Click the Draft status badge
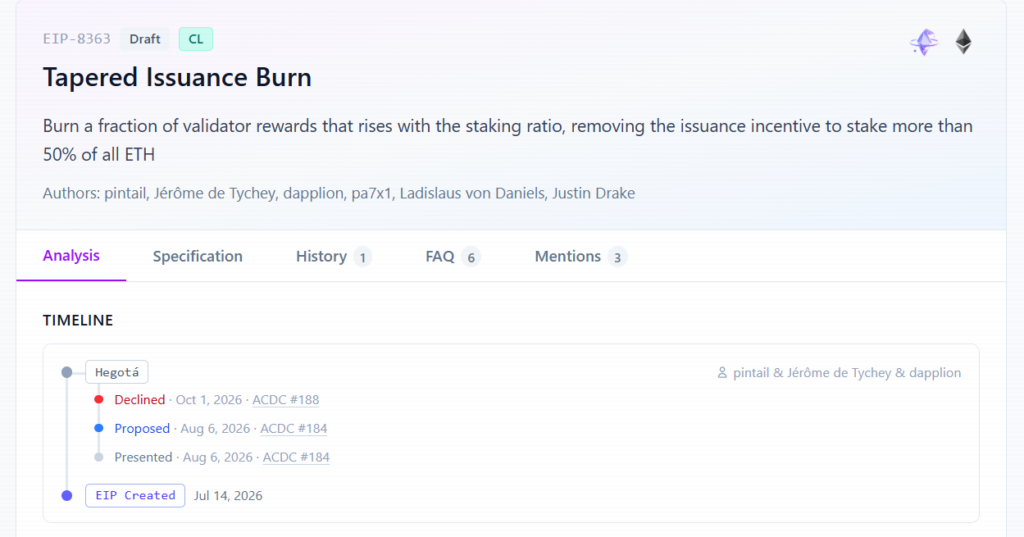1024x537 pixels. (x=144, y=39)
